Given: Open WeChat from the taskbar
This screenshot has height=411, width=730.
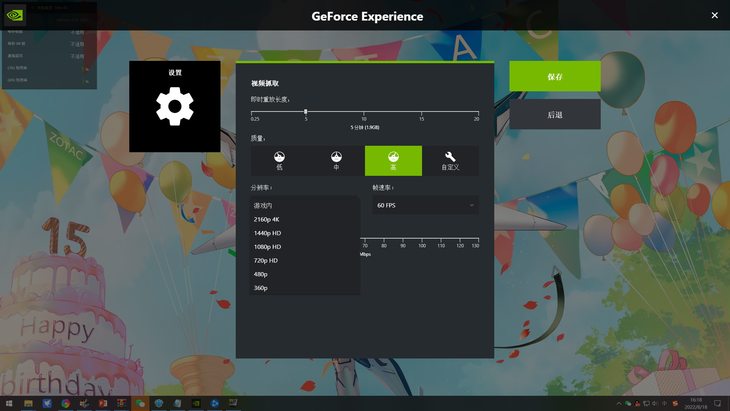Looking at the screenshot, I should click(140, 403).
